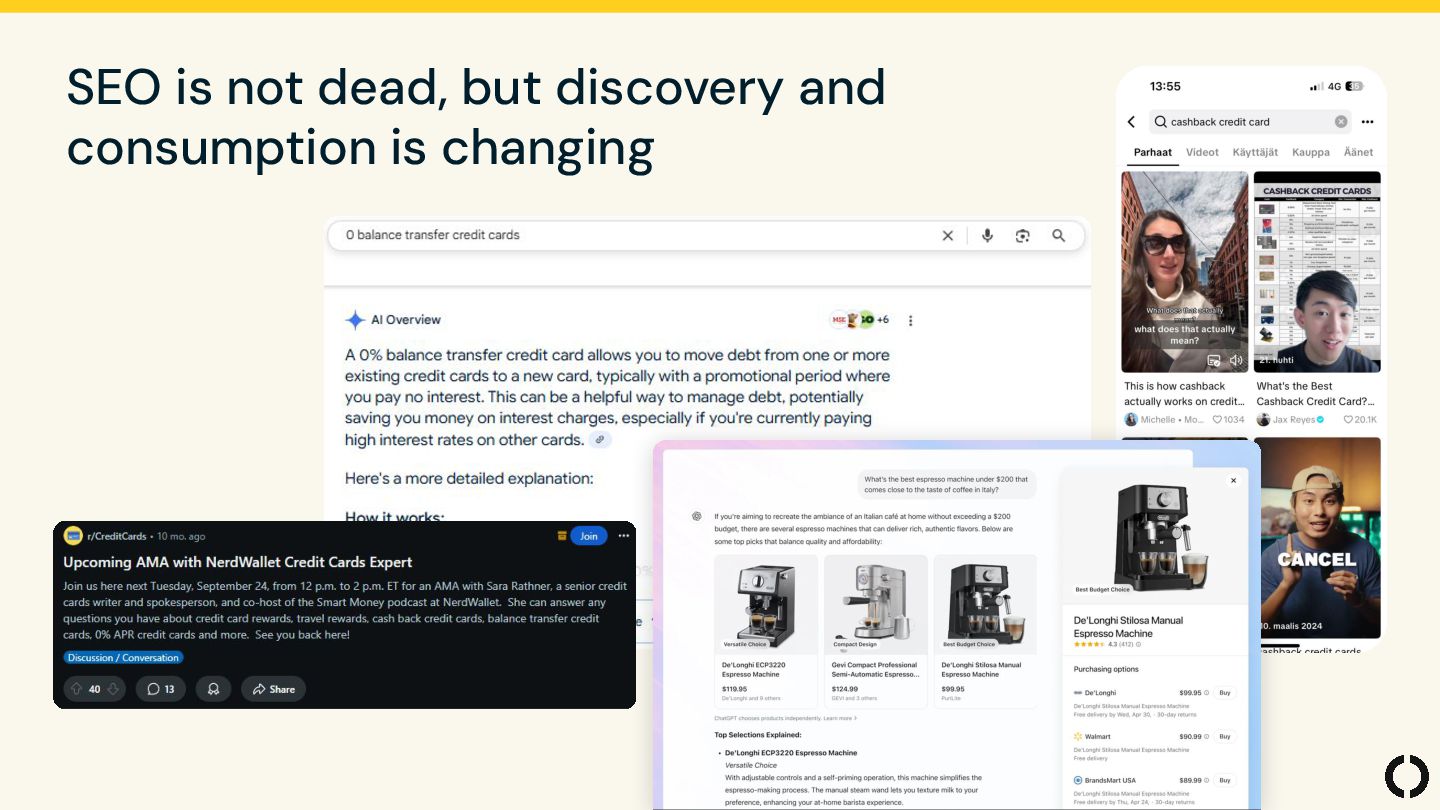Click the TikTok search magnifier icon
Image resolution: width=1440 pixels, height=810 pixels.
pyautogui.click(x=1160, y=122)
